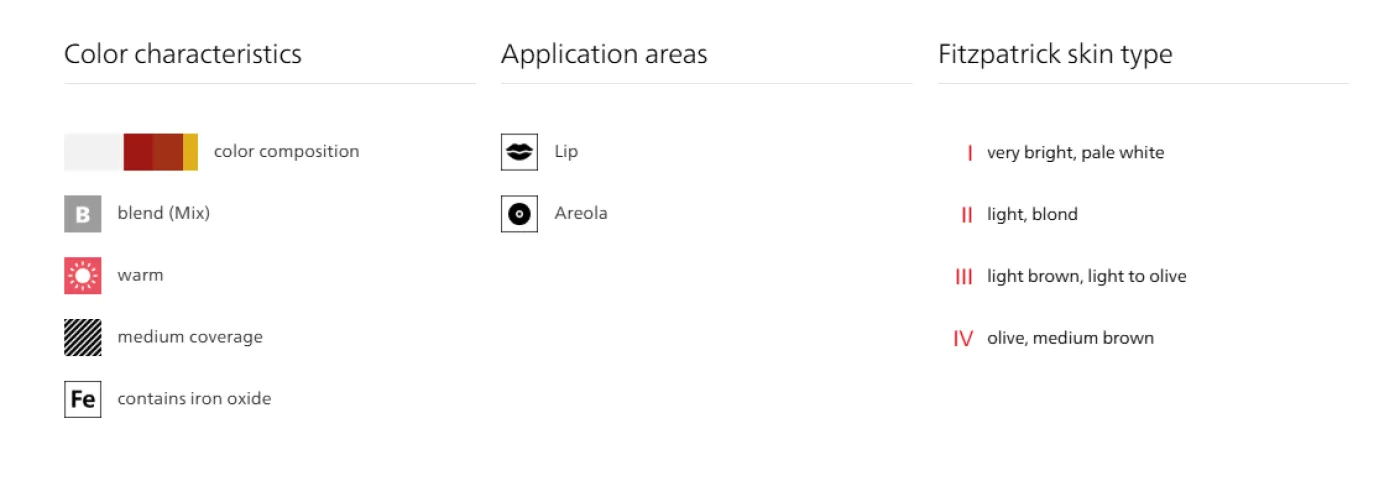
Task: Click the Fitzpatrick skin type heading
Action: (1055, 54)
